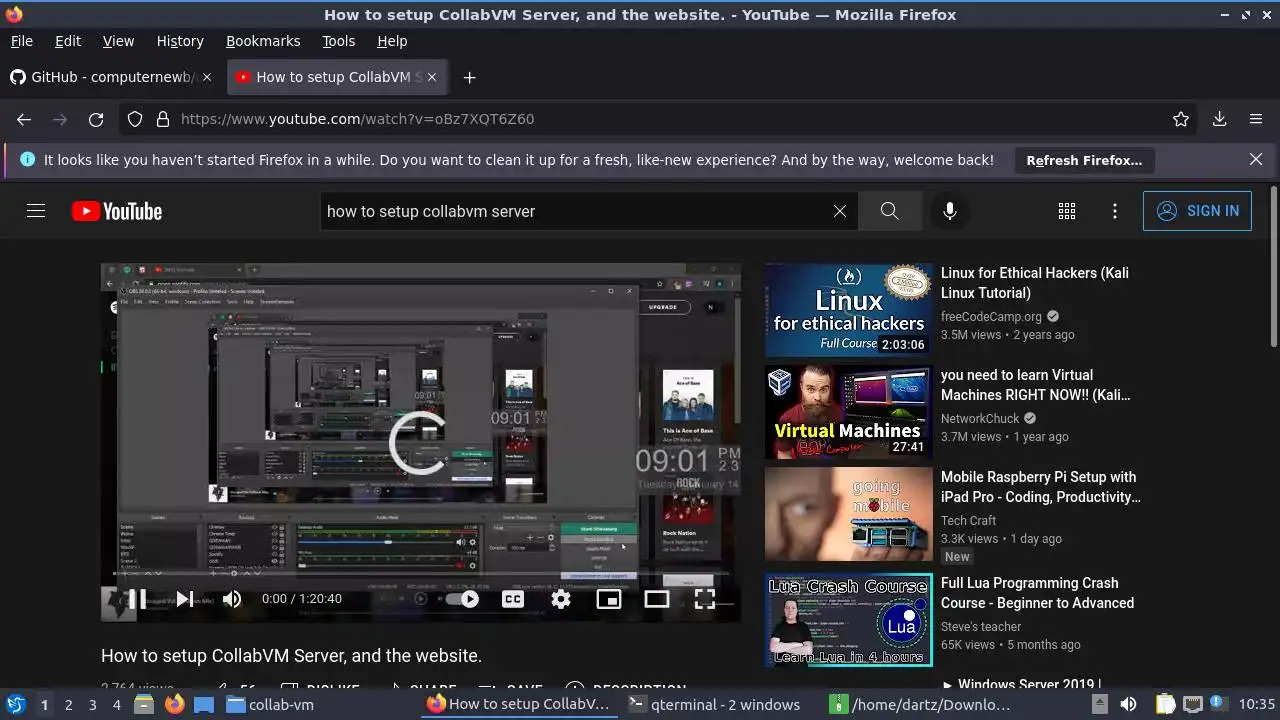Screen dimensions: 1280x720
Task: Mute the video player volume
Action: pos(232,599)
